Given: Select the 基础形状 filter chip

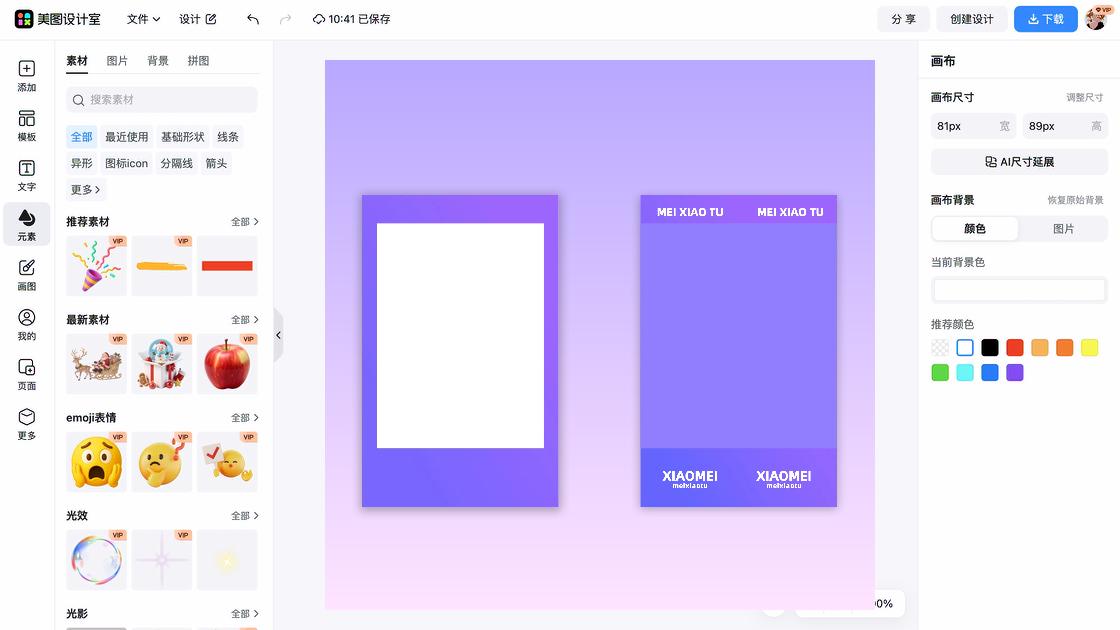Looking at the screenshot, I should click(x=182, y=137).
